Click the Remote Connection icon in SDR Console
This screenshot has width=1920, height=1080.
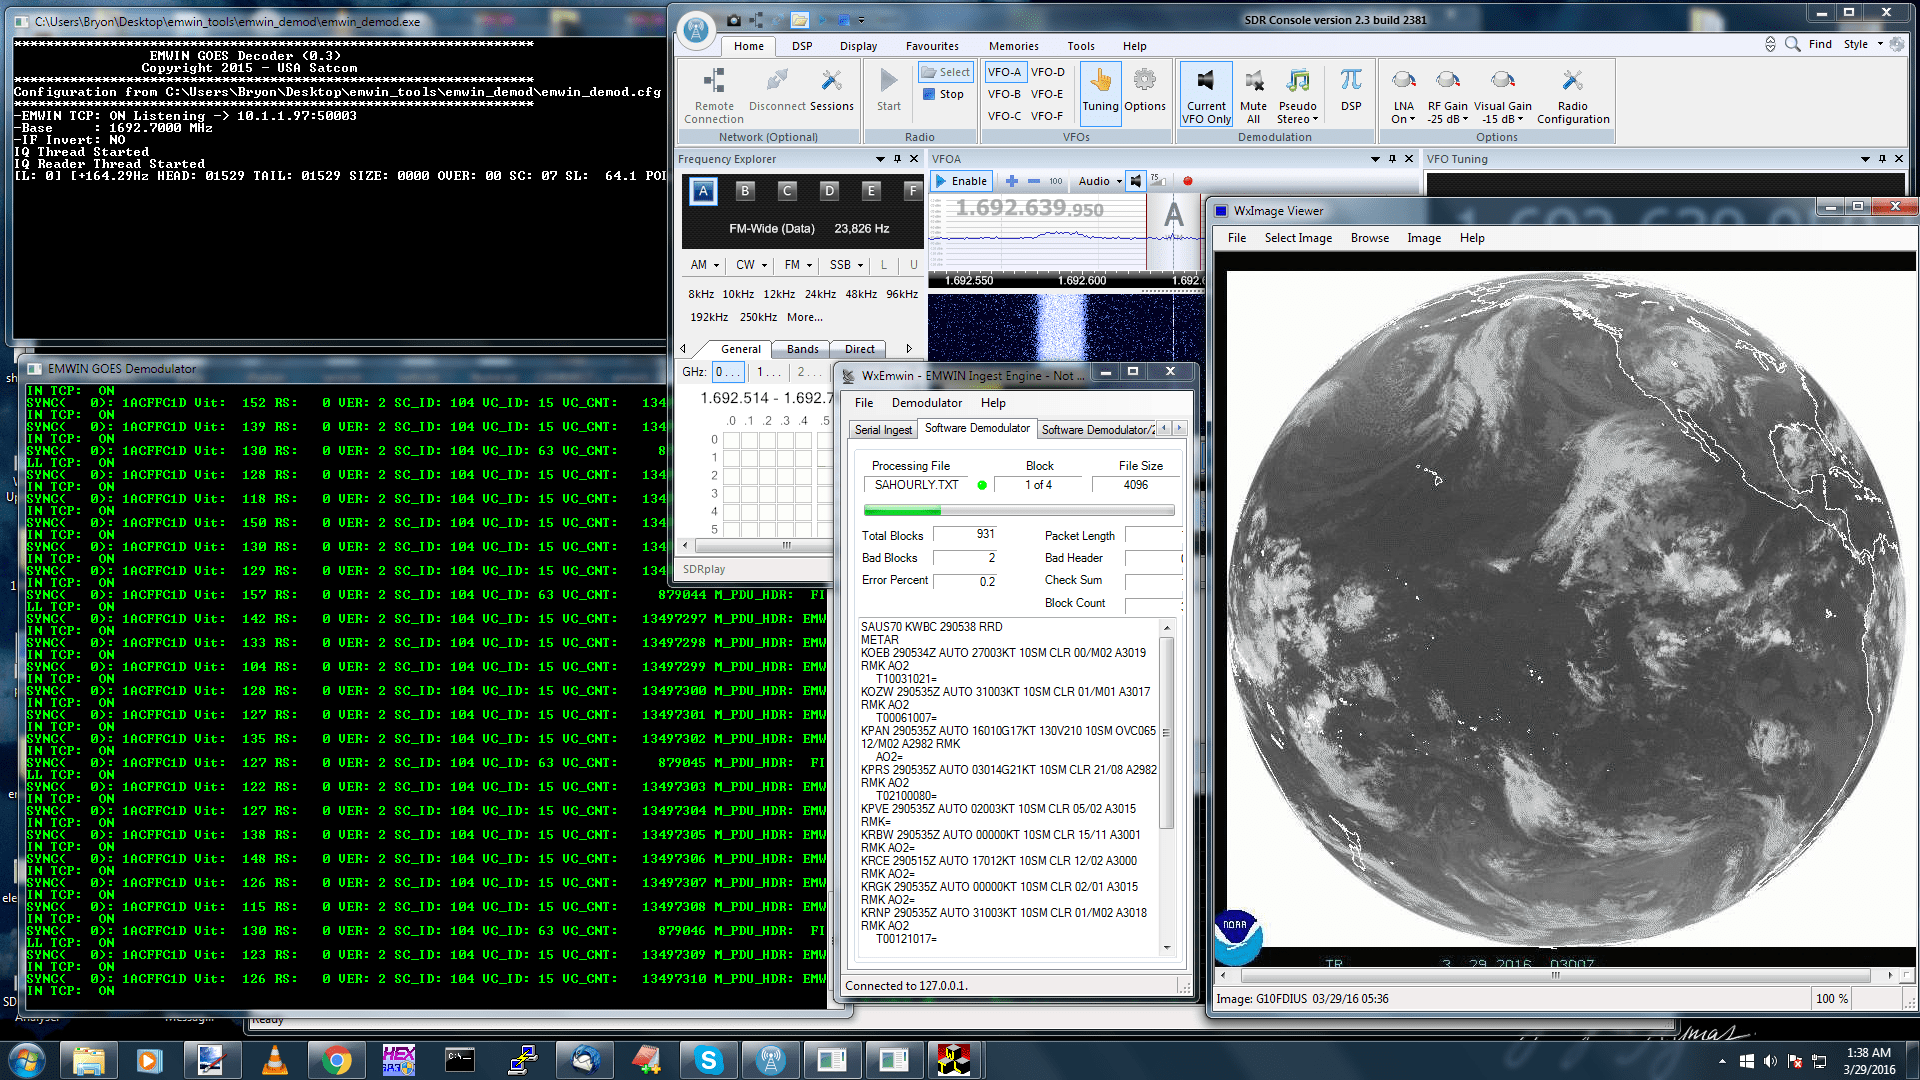714,95
